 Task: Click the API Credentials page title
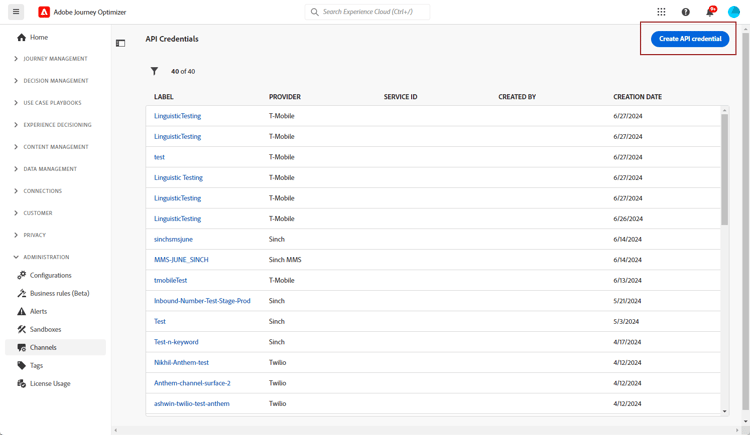172,39
